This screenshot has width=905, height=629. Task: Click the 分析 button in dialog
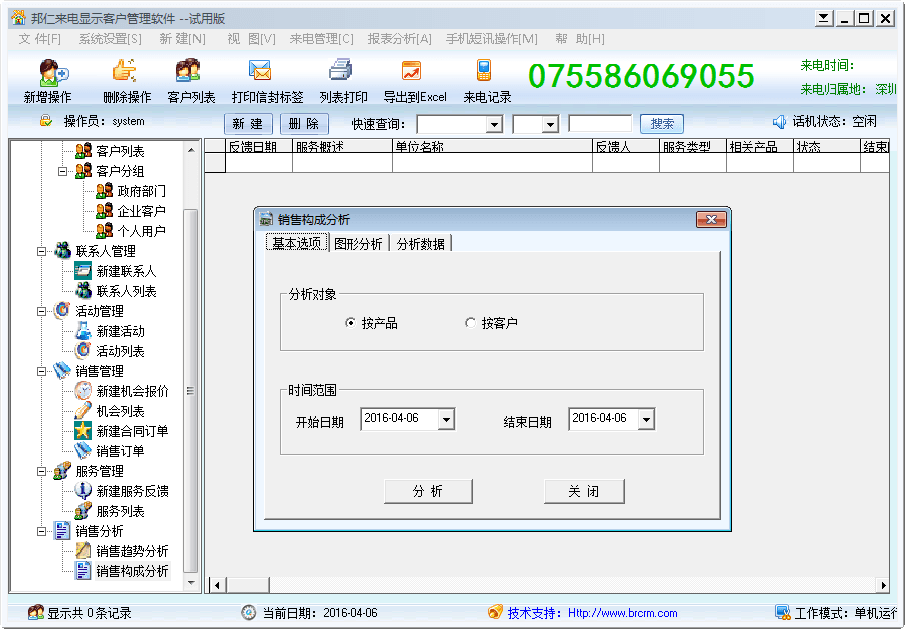[428, 491]
